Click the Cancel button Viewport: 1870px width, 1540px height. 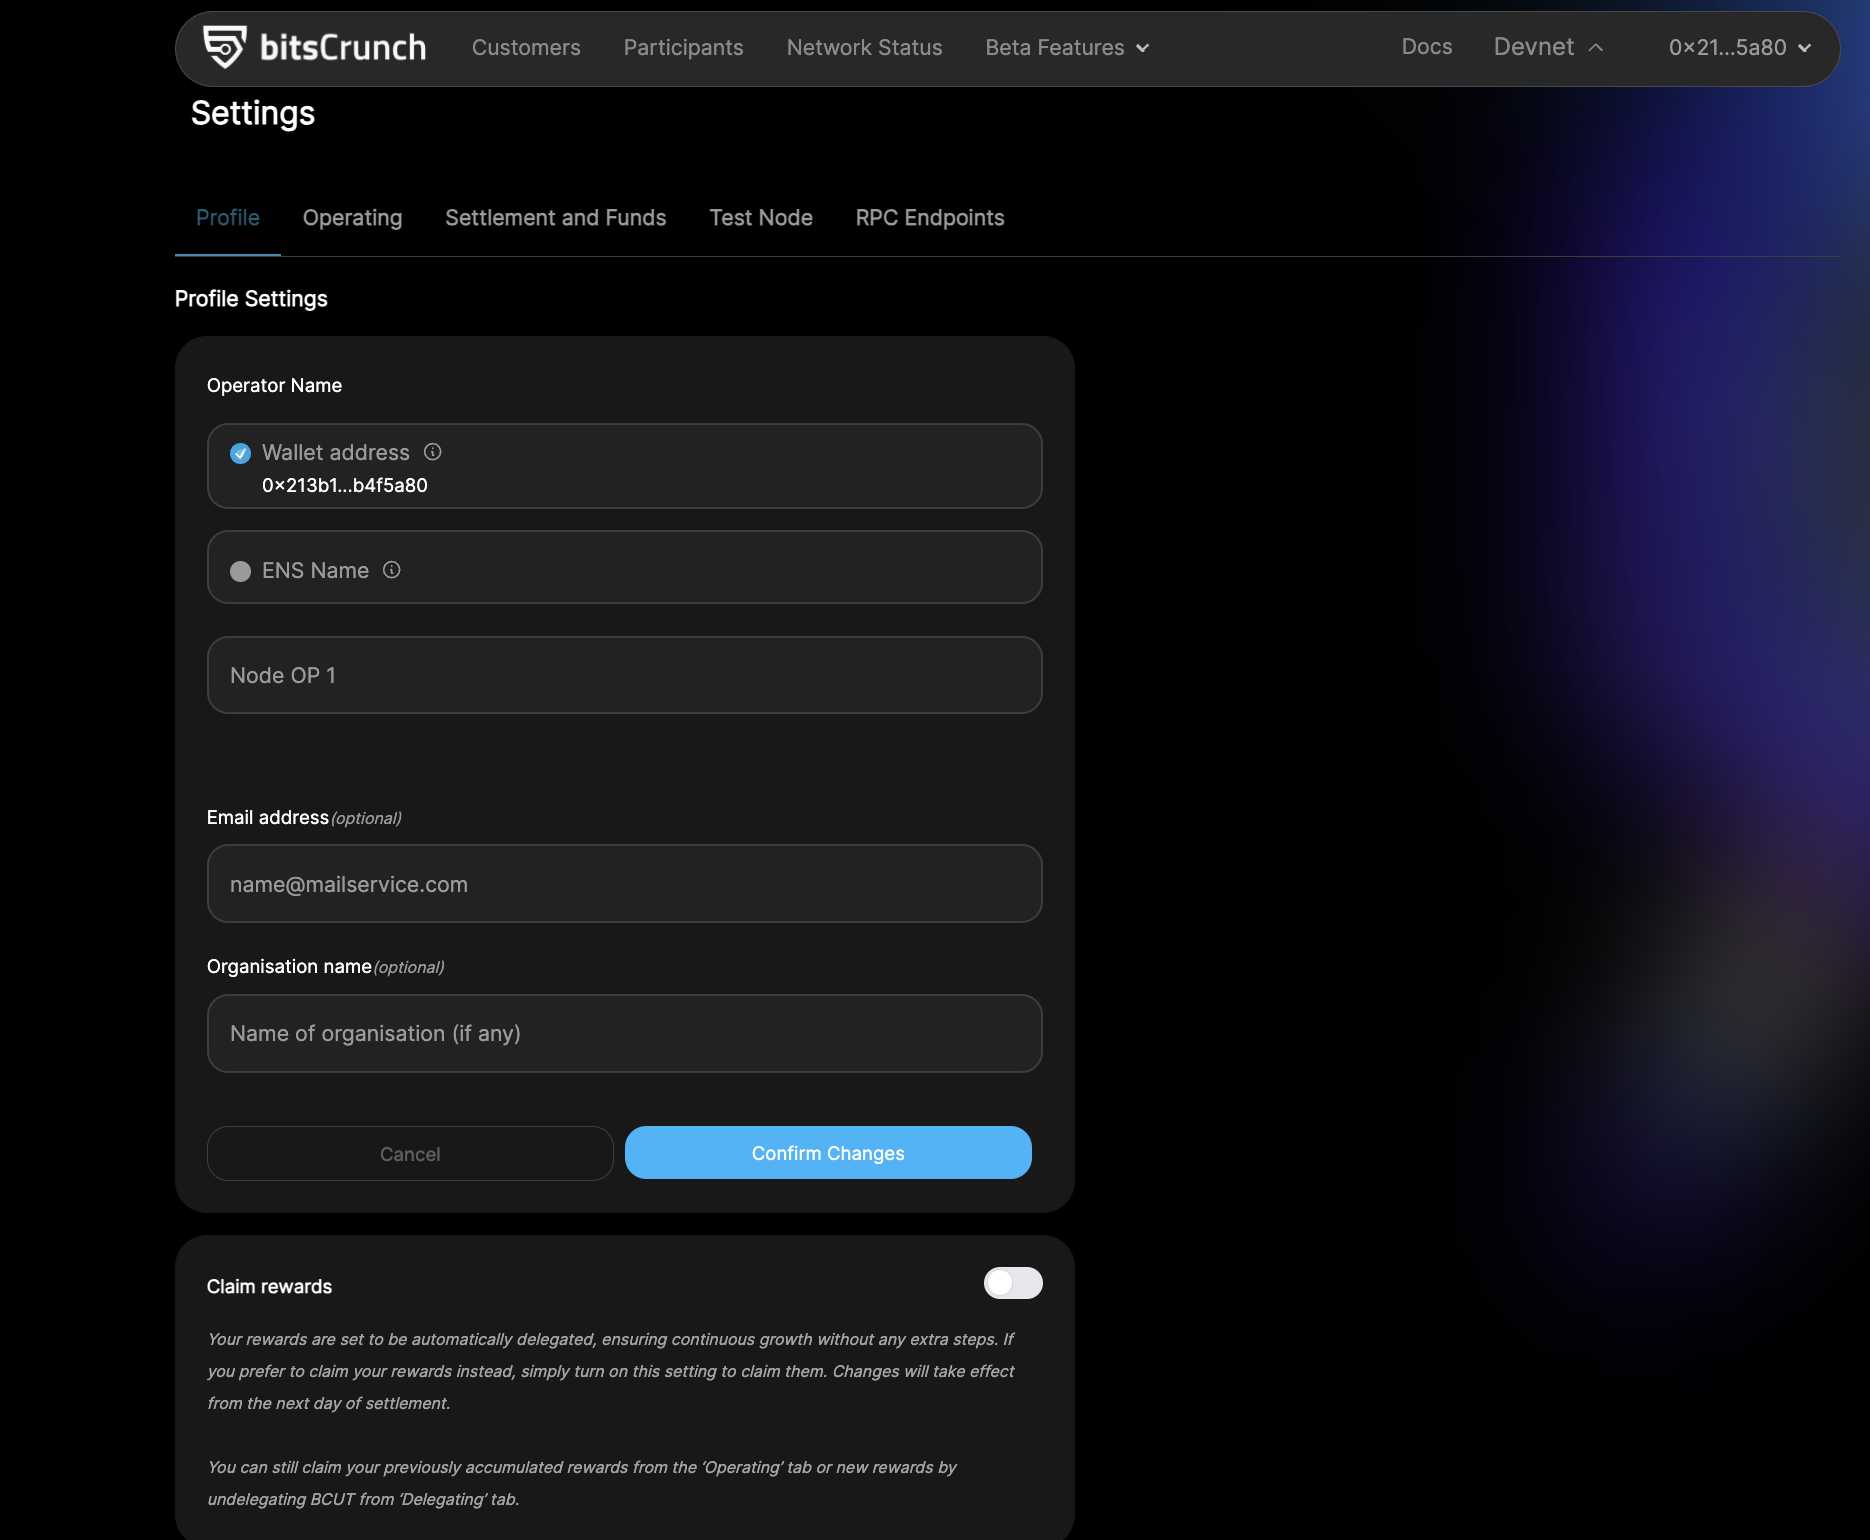[x=410, y=1154]
